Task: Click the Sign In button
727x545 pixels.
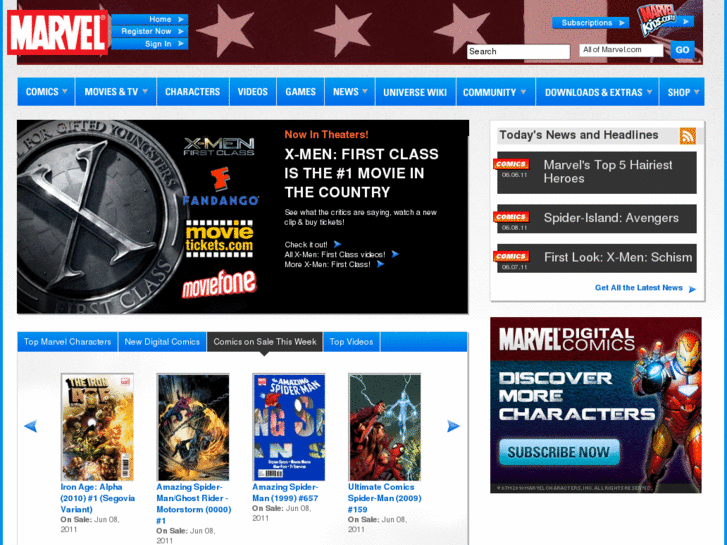Action: pyautogui.click(x=150, y=44)
